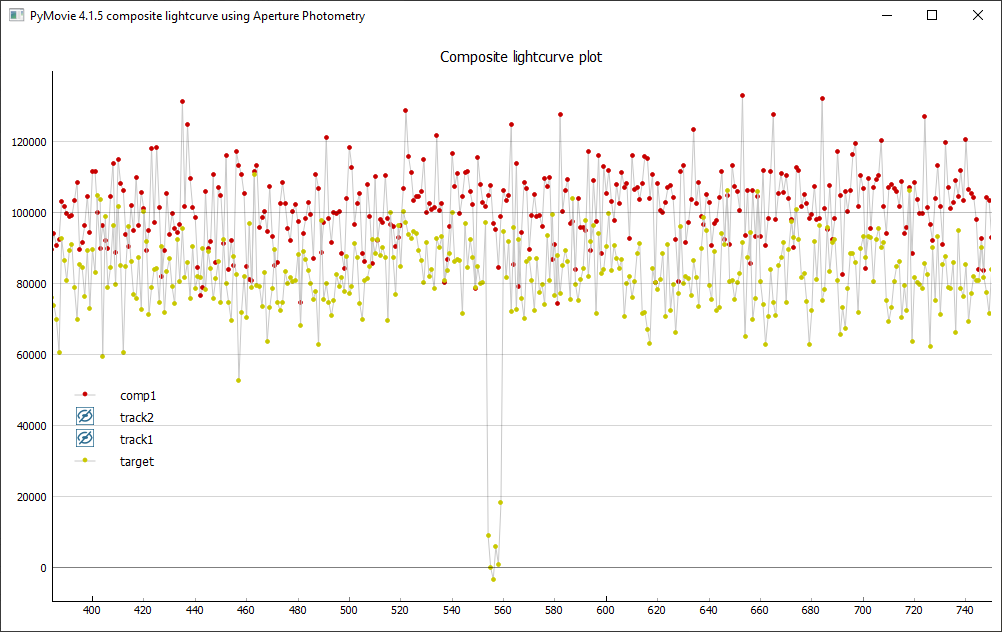Image resolution: width=1002 pixels, height=632 pixels.
Task: Close the PyMovie lightcurve window
Action: click(978, 16)
